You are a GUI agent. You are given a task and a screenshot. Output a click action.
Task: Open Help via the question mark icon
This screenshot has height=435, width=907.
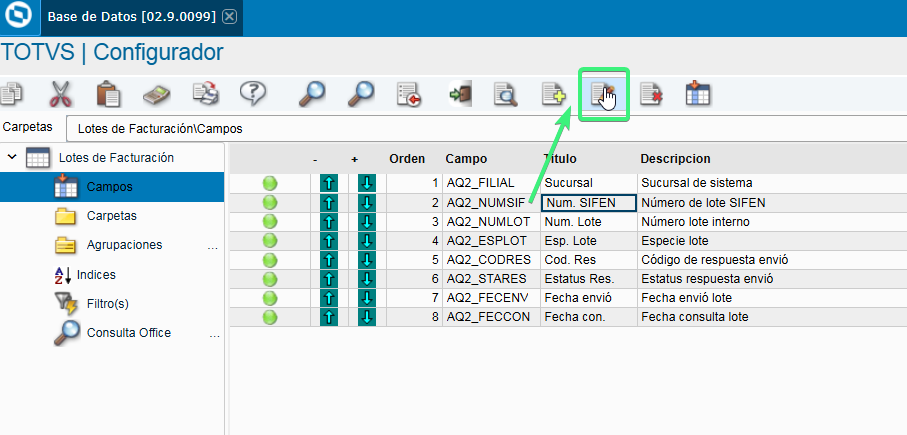[x=253, y=94]
